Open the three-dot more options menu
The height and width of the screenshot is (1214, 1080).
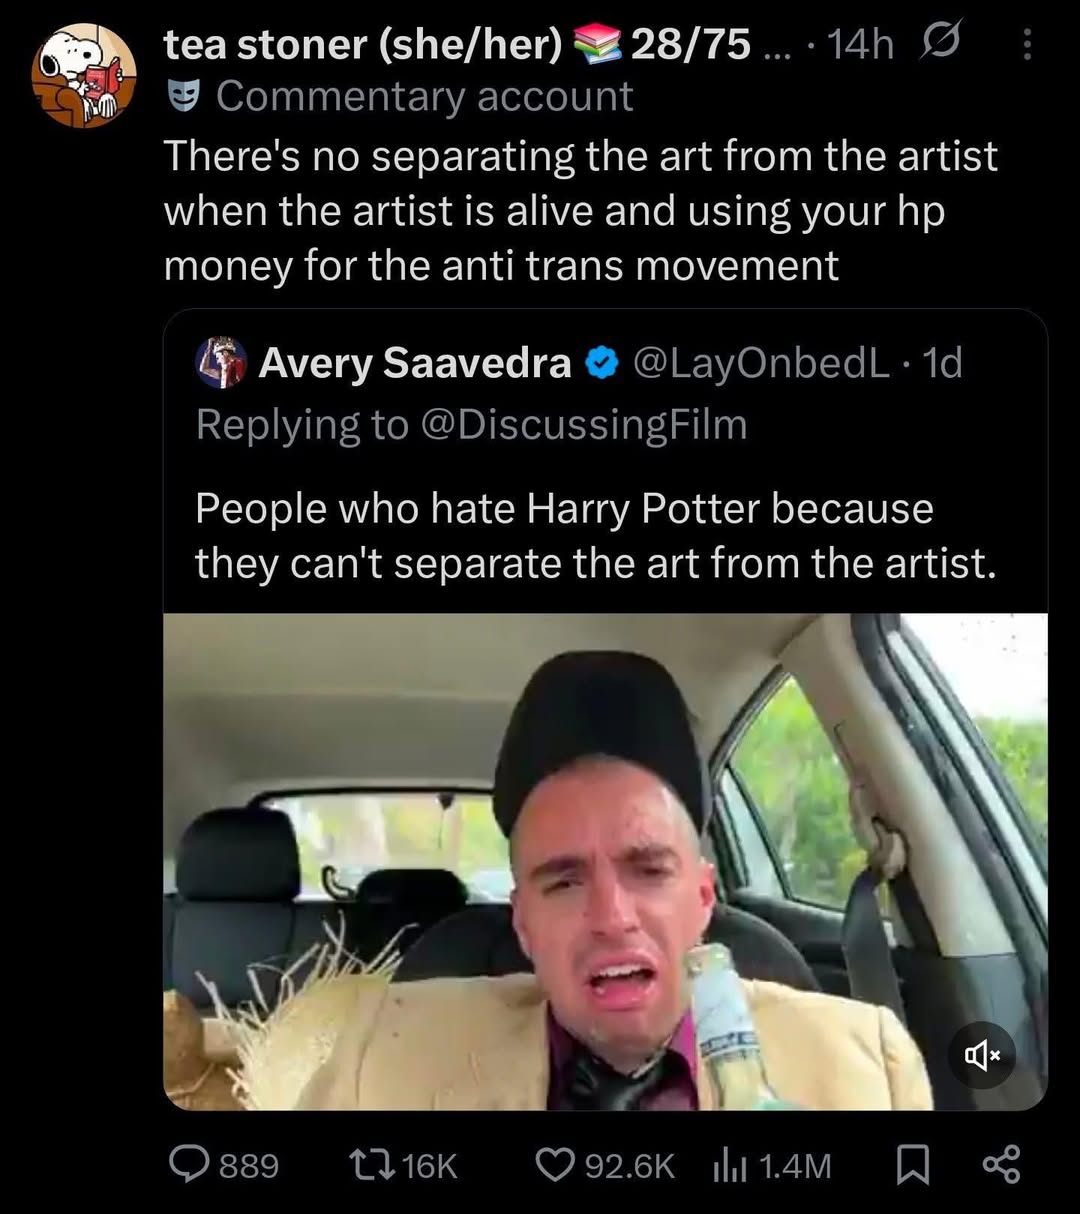tap(1027, 44)
